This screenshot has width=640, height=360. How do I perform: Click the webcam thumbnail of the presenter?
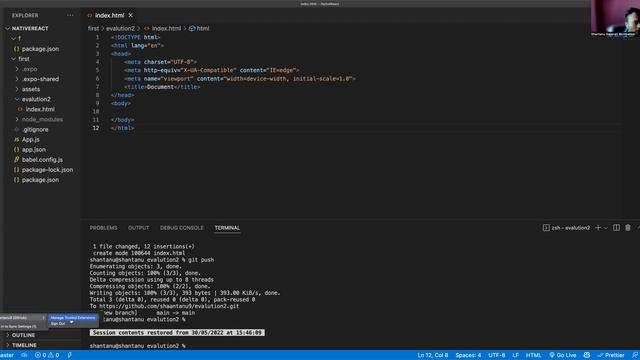pyautogui.click(x=615, y=19)
